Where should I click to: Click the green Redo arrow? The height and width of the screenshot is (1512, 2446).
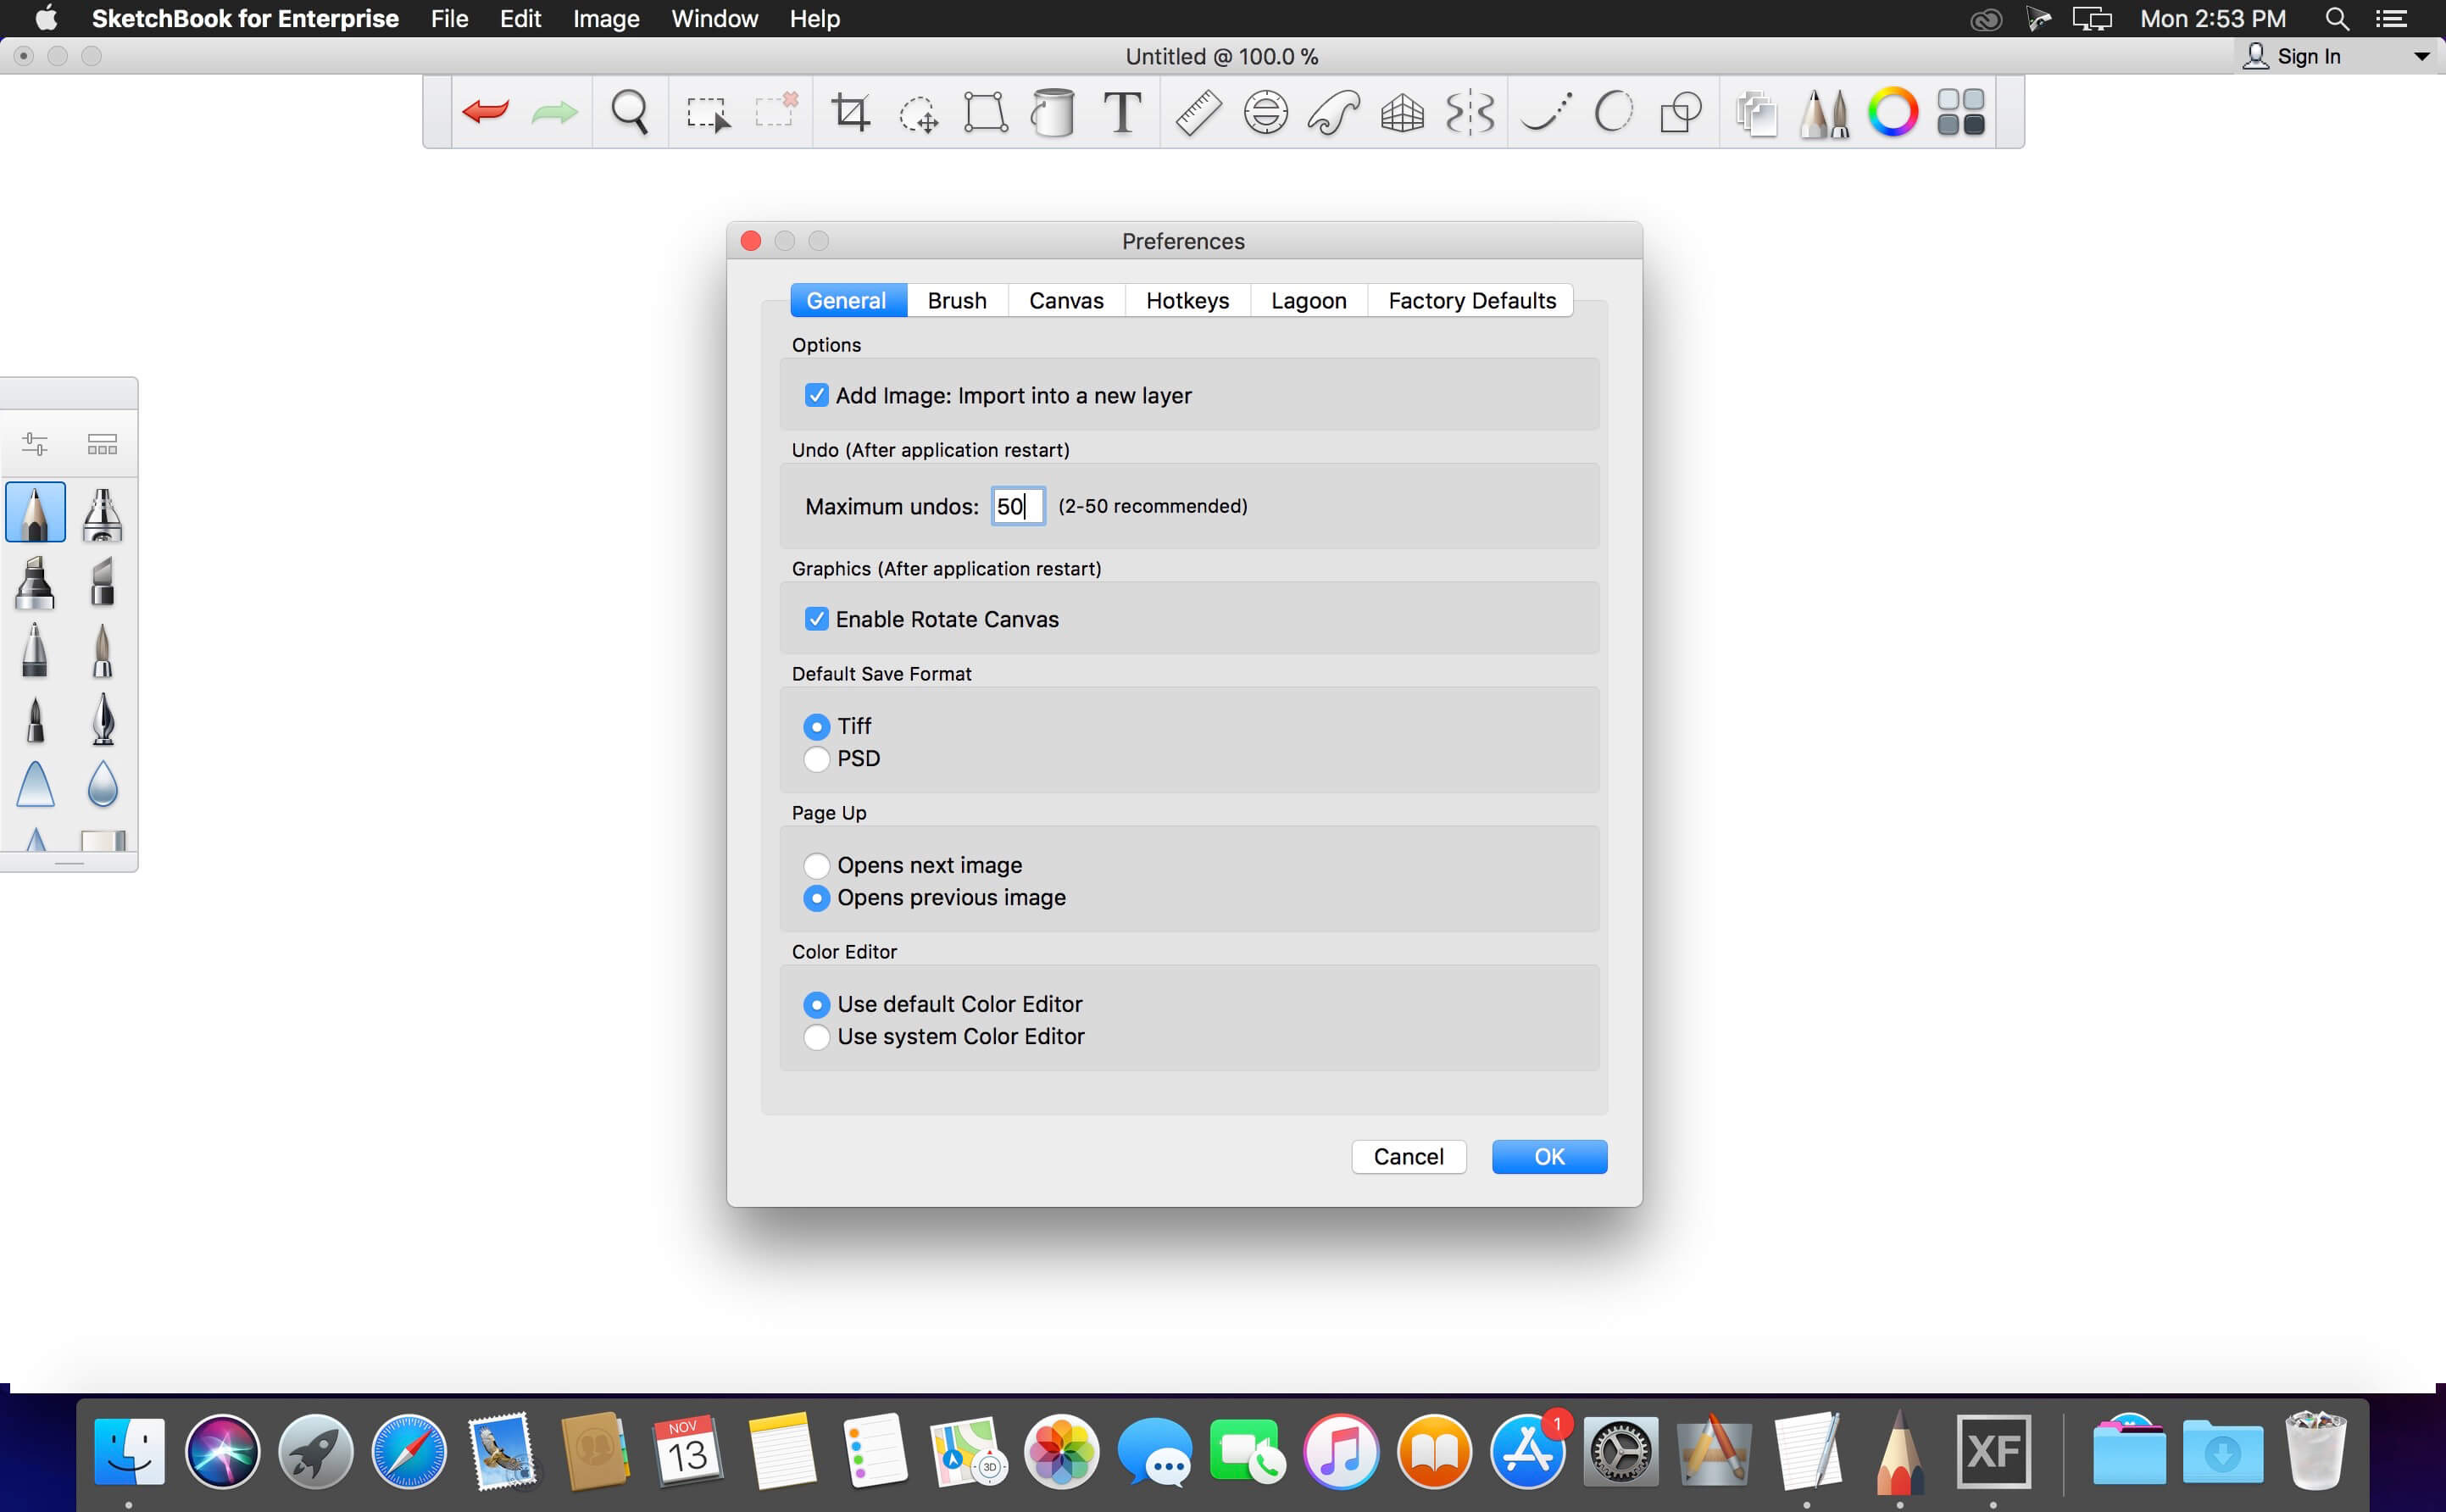[x=554, y=112]
